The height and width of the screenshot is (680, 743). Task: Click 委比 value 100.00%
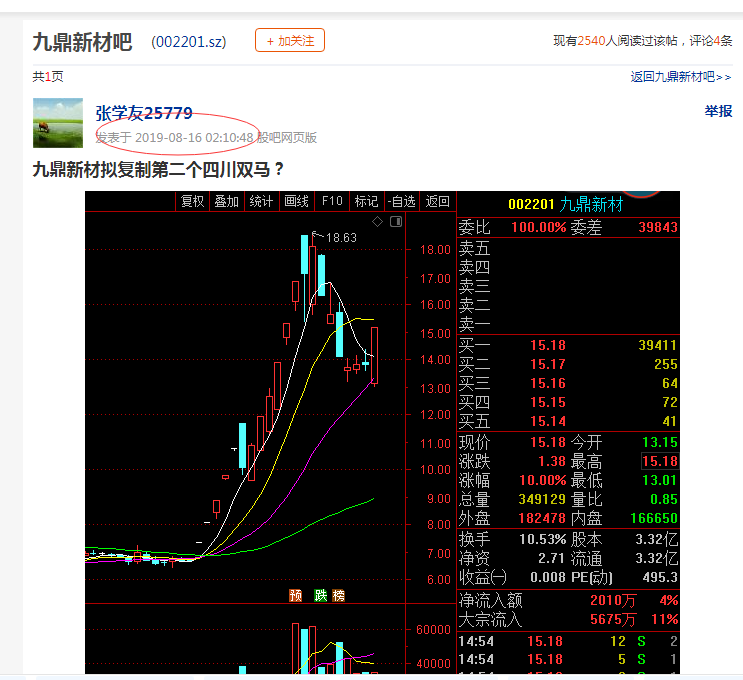(539, 227)
